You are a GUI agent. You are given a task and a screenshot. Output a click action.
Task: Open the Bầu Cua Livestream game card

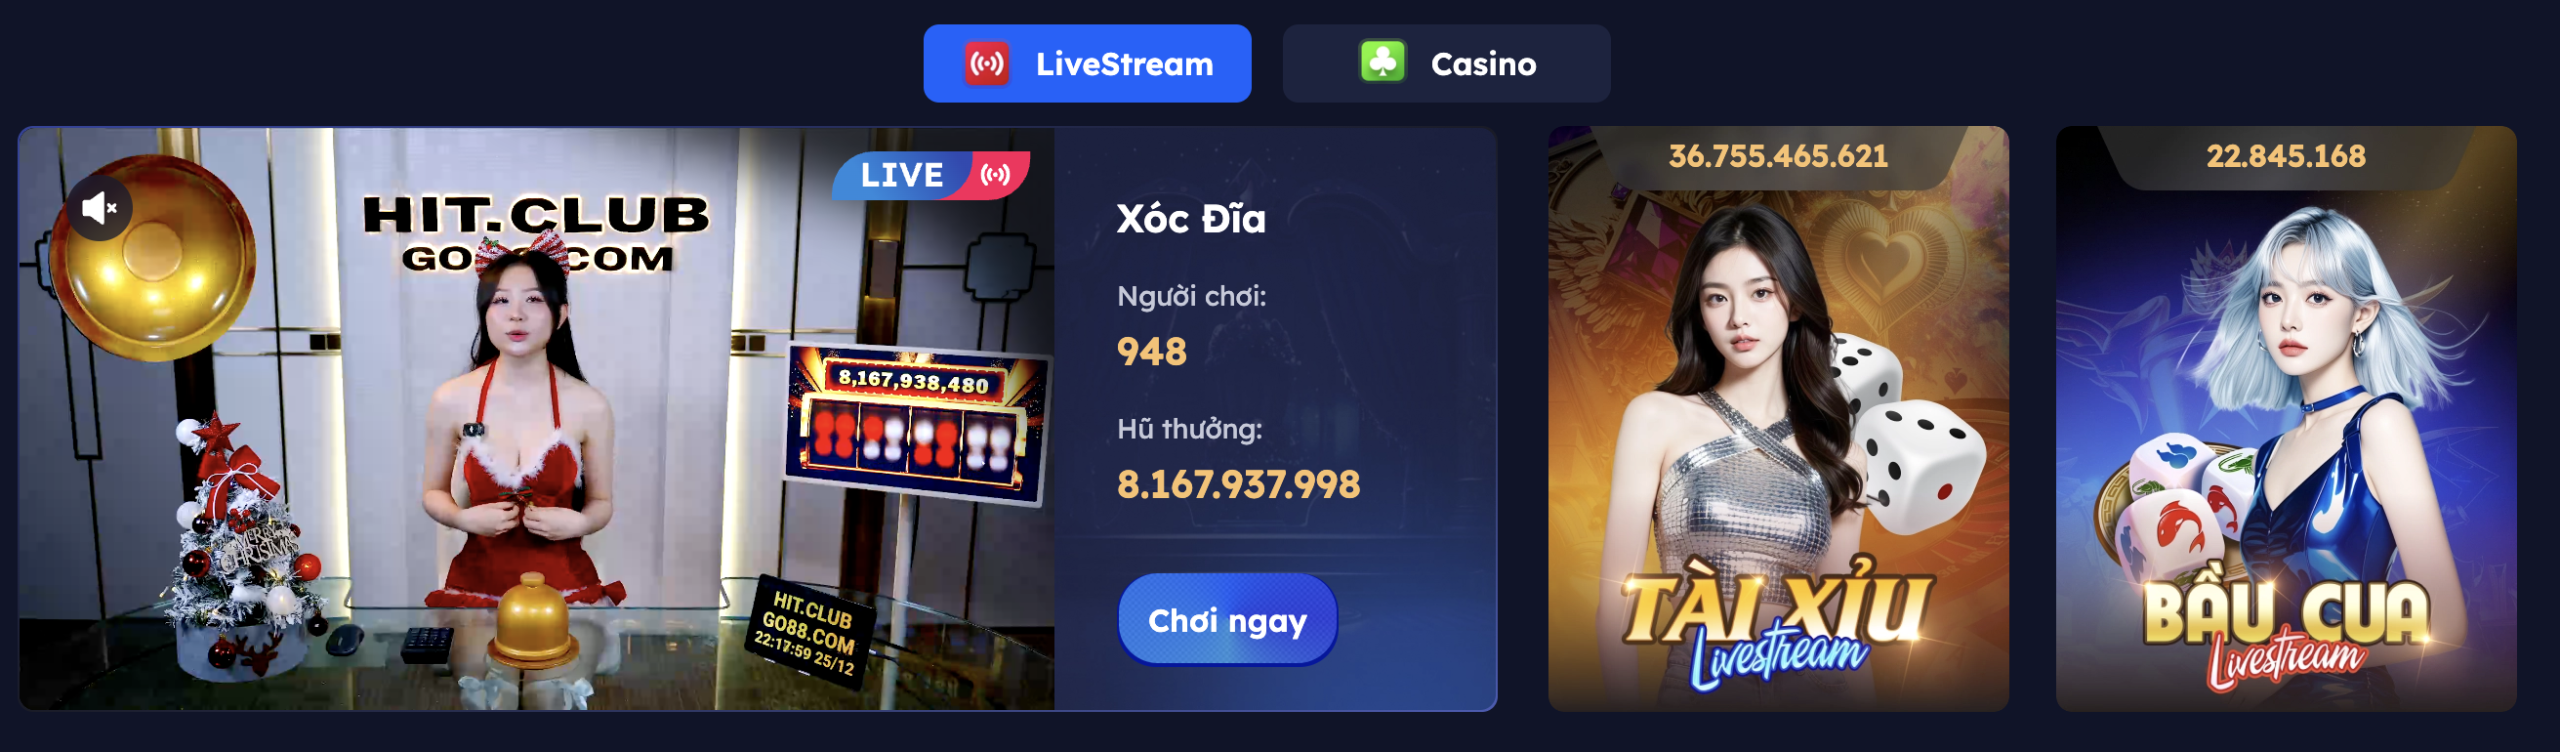(2286, 418)
